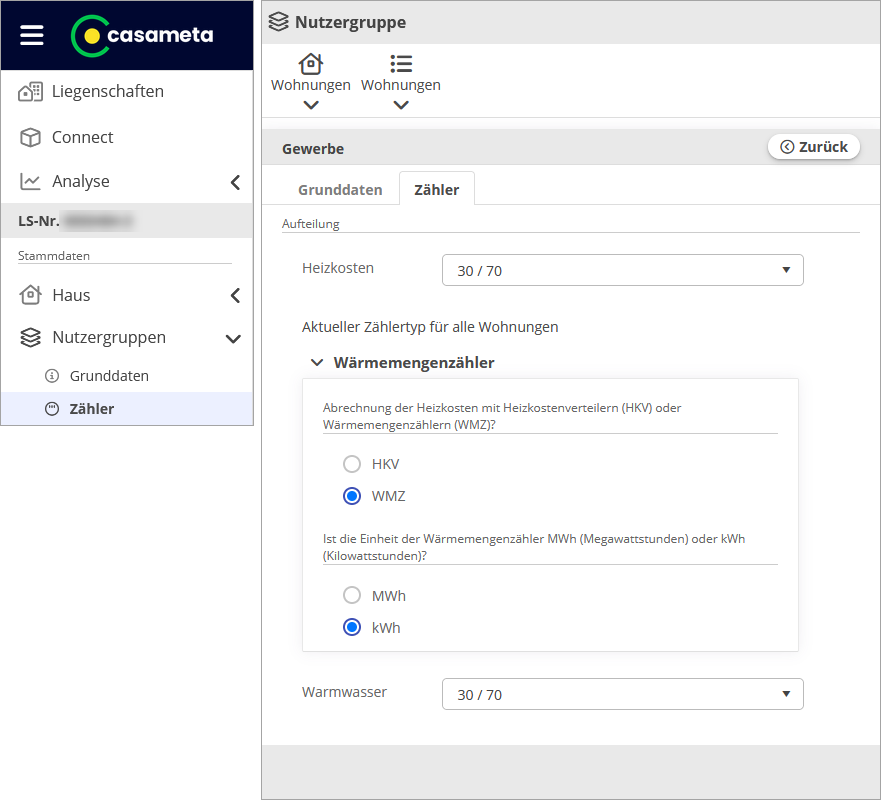Switch to the Grunddaten tab
Image resolution: width=881 pixels, height=800 pixels.
coord(340,189)
